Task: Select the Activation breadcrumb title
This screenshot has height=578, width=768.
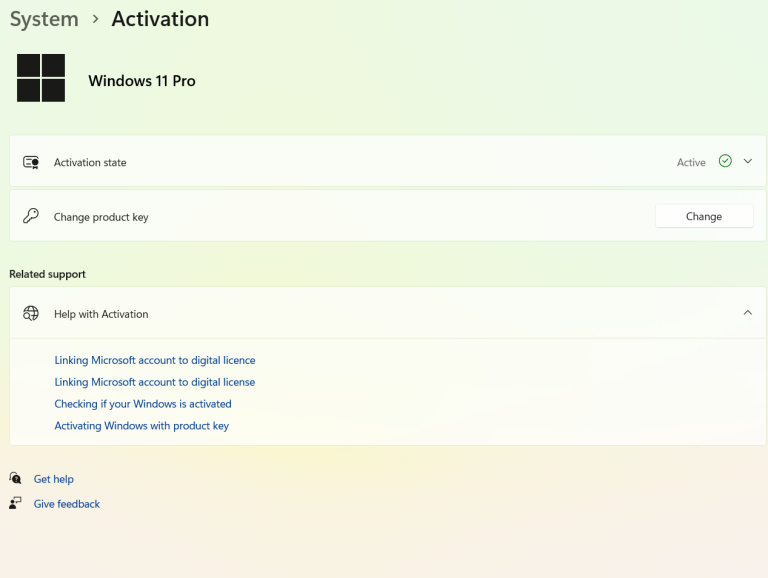Action: click(160, 19)
